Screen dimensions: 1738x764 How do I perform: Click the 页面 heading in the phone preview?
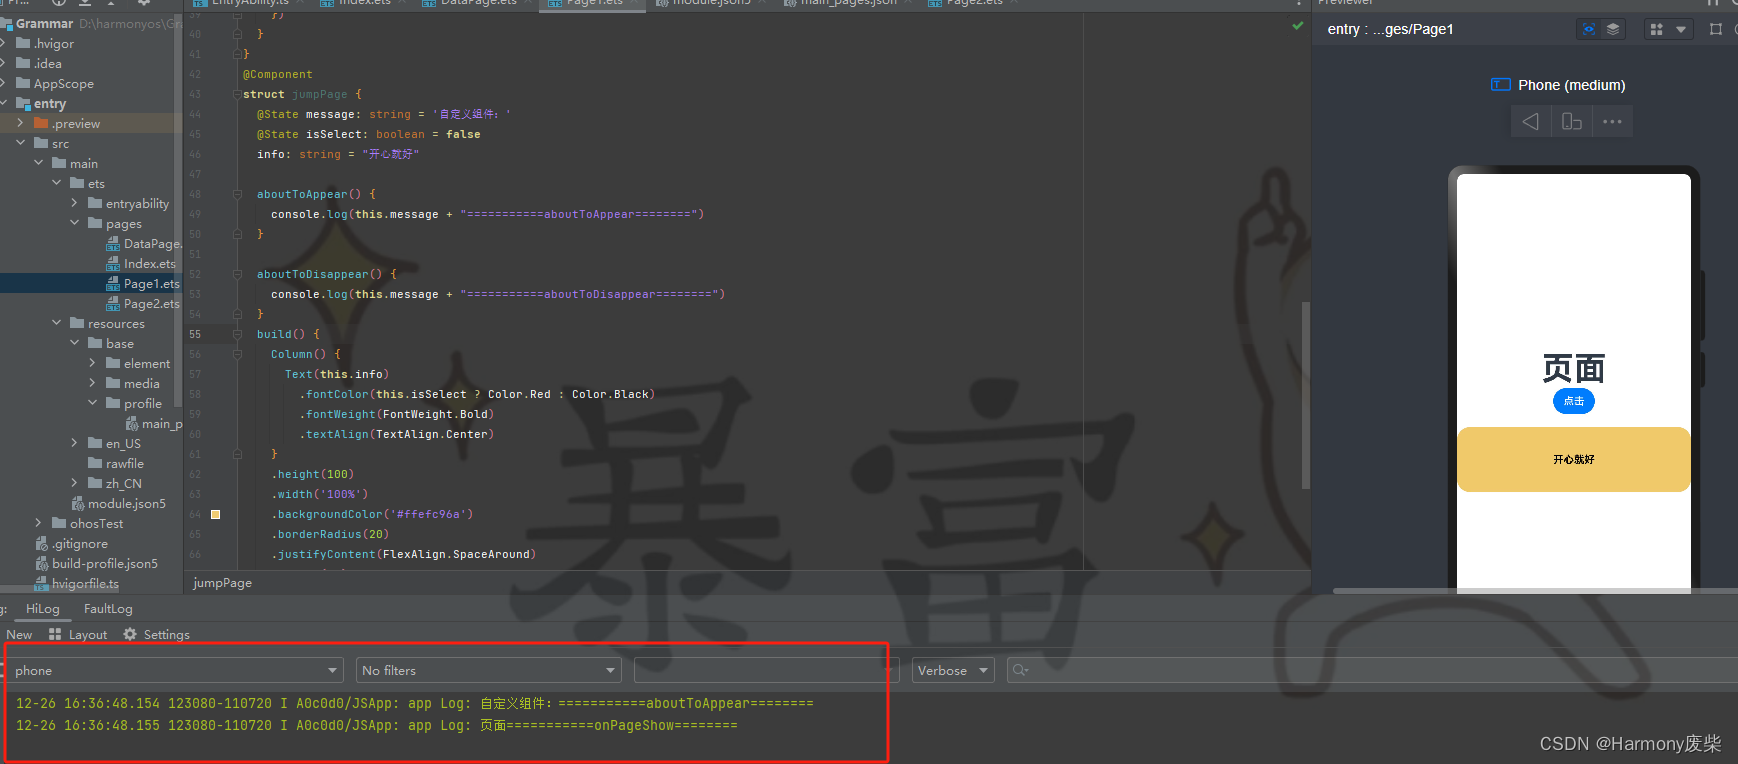click(1574, 369)
